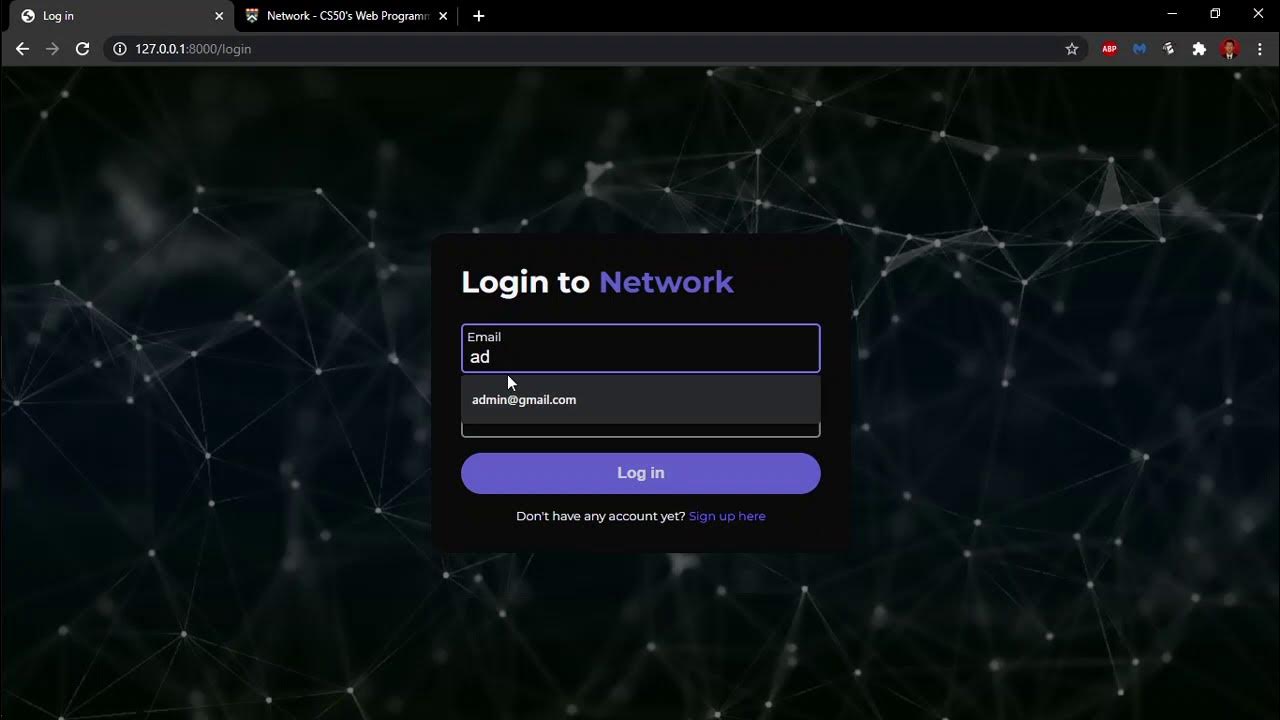Bookmark this page with the star icon
The width and height of the screenshot is (1280, 720).
point(1072,49)
